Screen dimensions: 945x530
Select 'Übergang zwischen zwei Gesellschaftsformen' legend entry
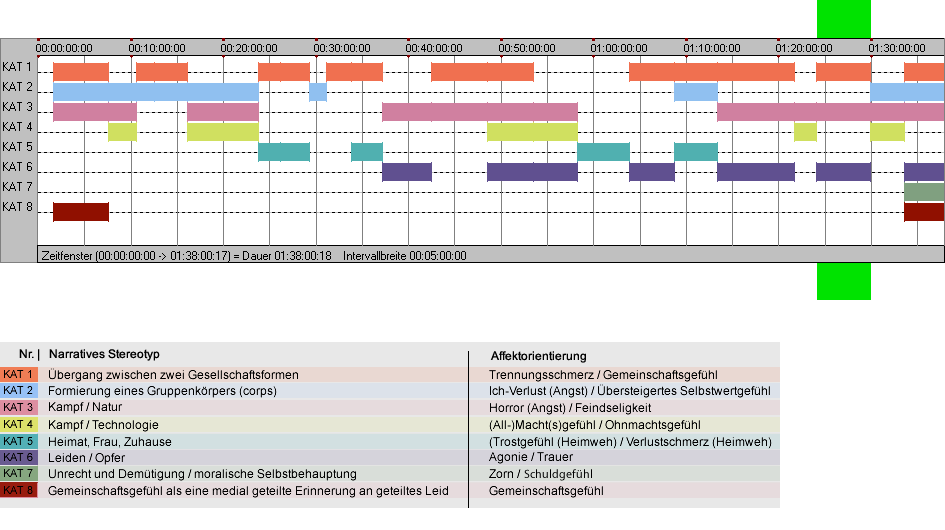tap(174, 374)
